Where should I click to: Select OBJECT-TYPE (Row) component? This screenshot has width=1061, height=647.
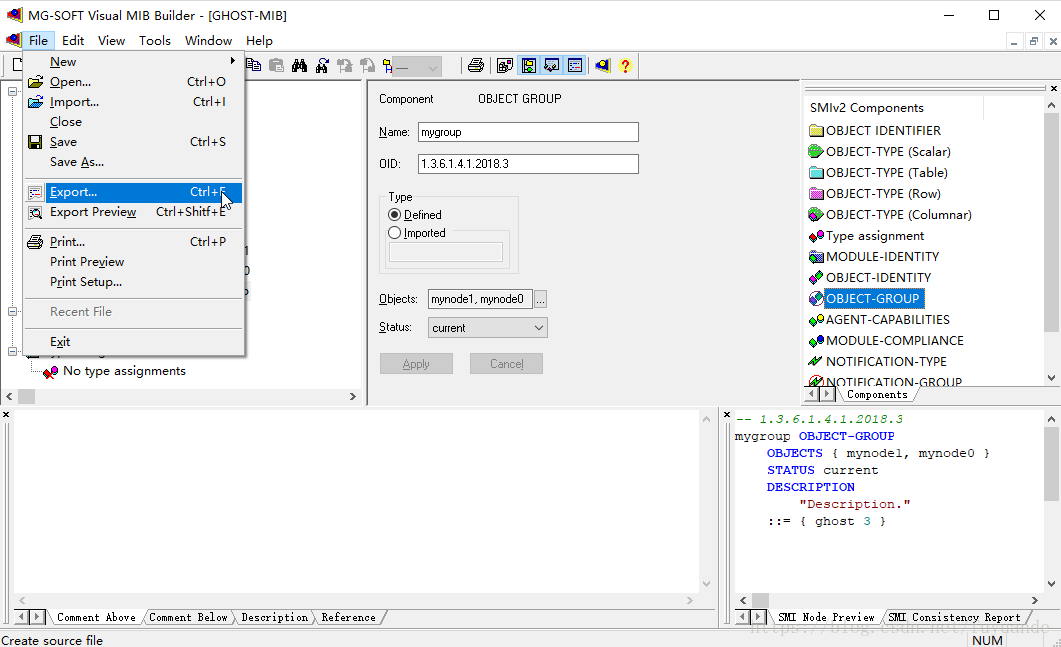[875, 194]
